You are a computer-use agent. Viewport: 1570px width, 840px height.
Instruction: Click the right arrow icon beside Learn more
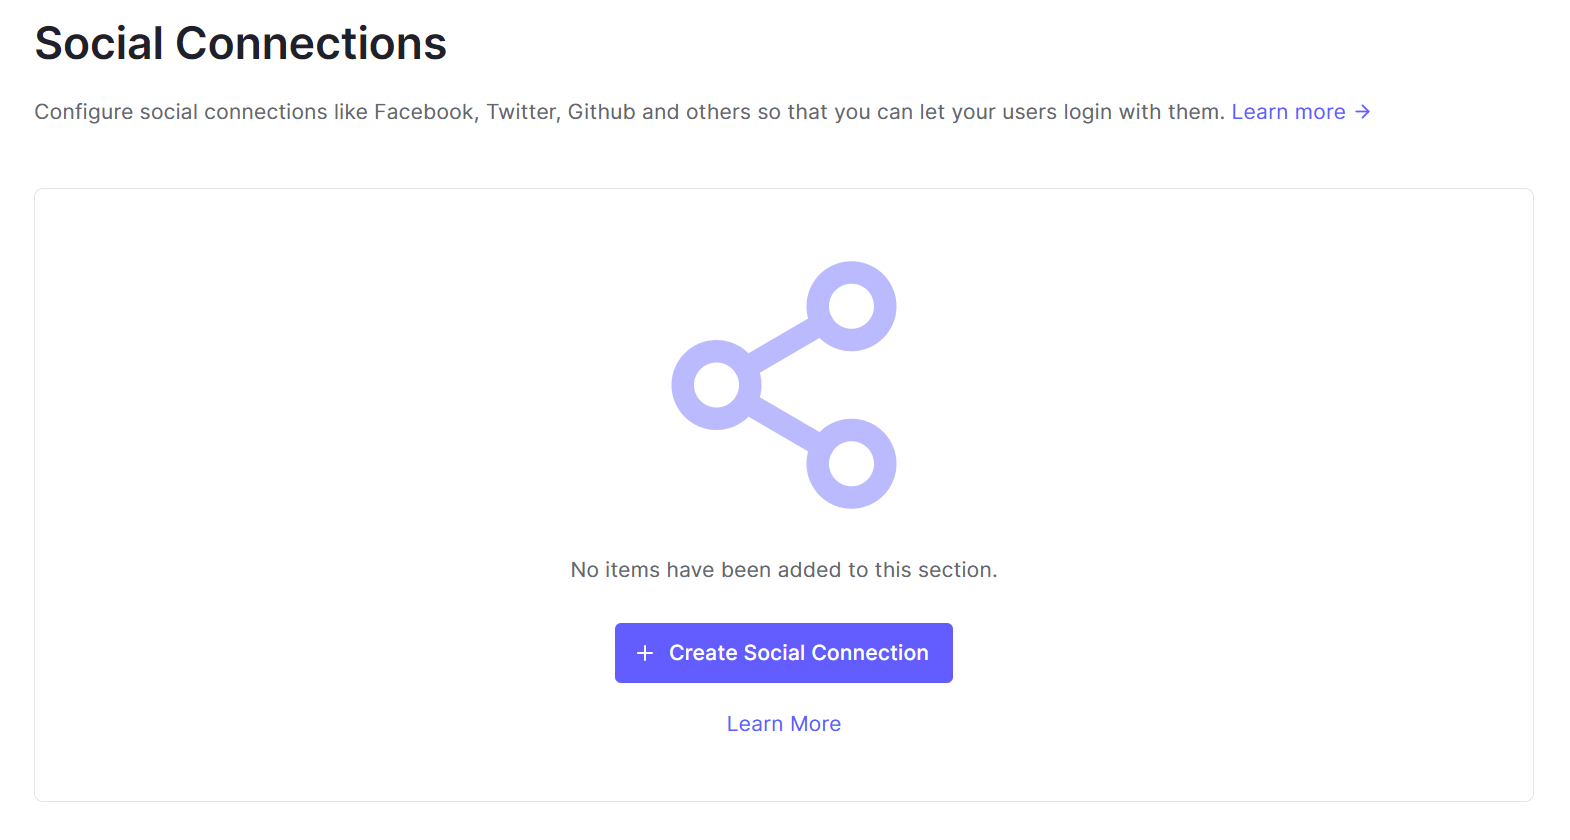coord(1362,112)
